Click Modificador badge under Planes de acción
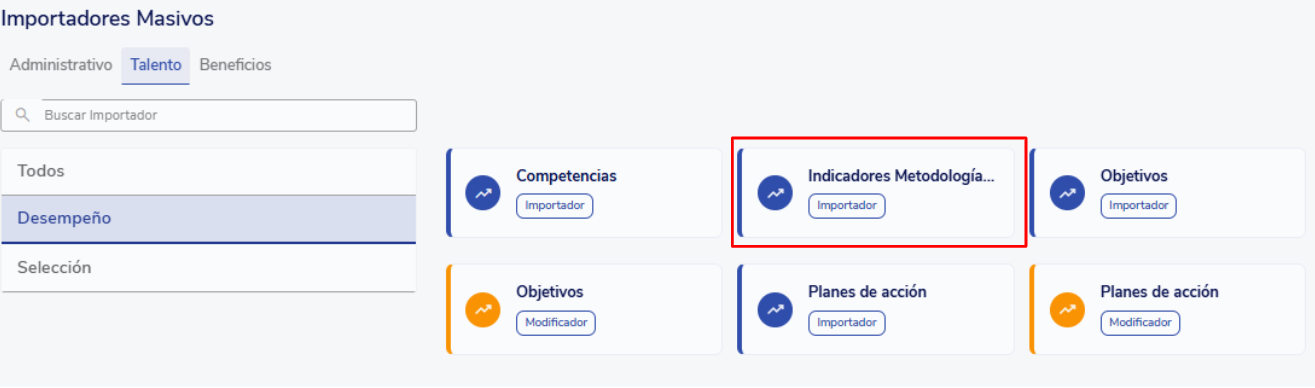Image resolution: width=1315 pixels, height=388 pixels. (x=1140, y=323)
